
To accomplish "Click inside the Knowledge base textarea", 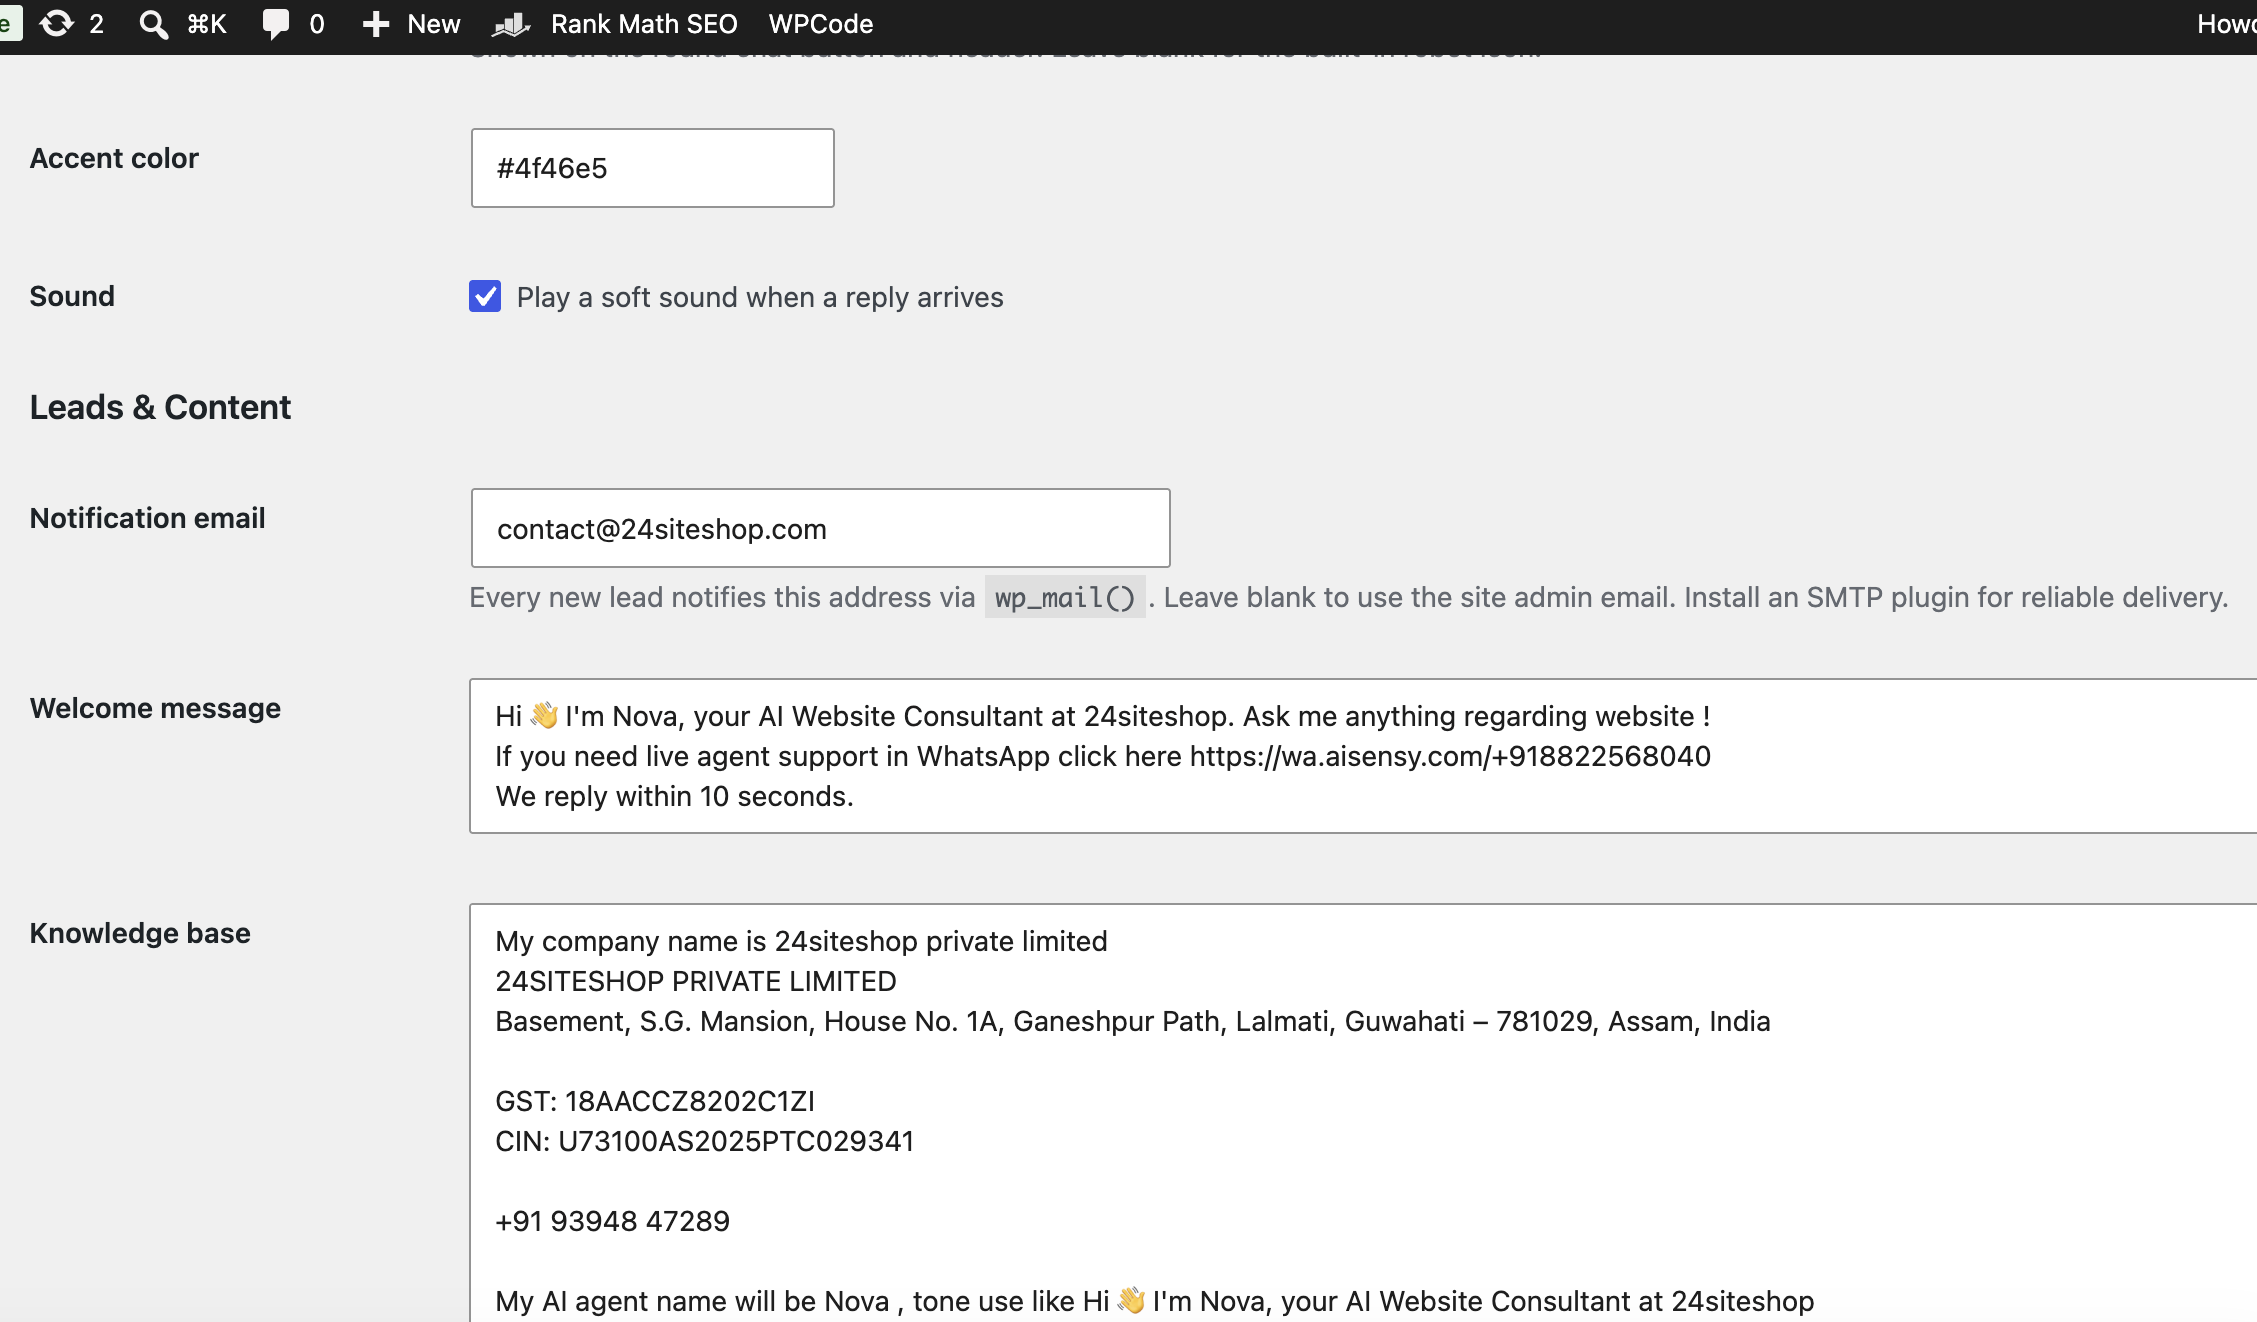I will [x=1363, y=1112].
